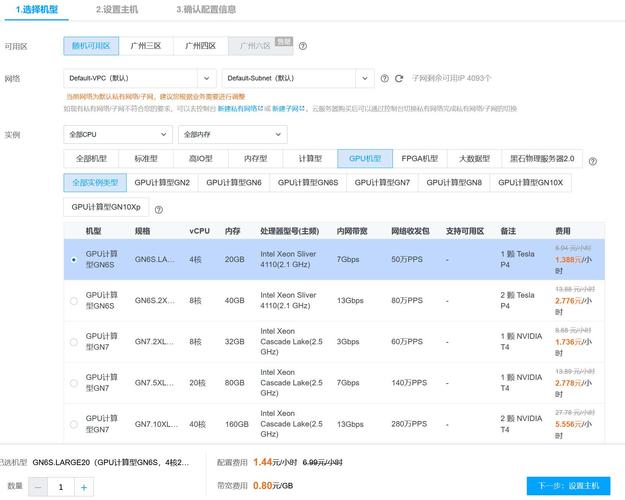Open the 全部内存 filter dropdown
The image size is (625, 500).
(232, 134)
